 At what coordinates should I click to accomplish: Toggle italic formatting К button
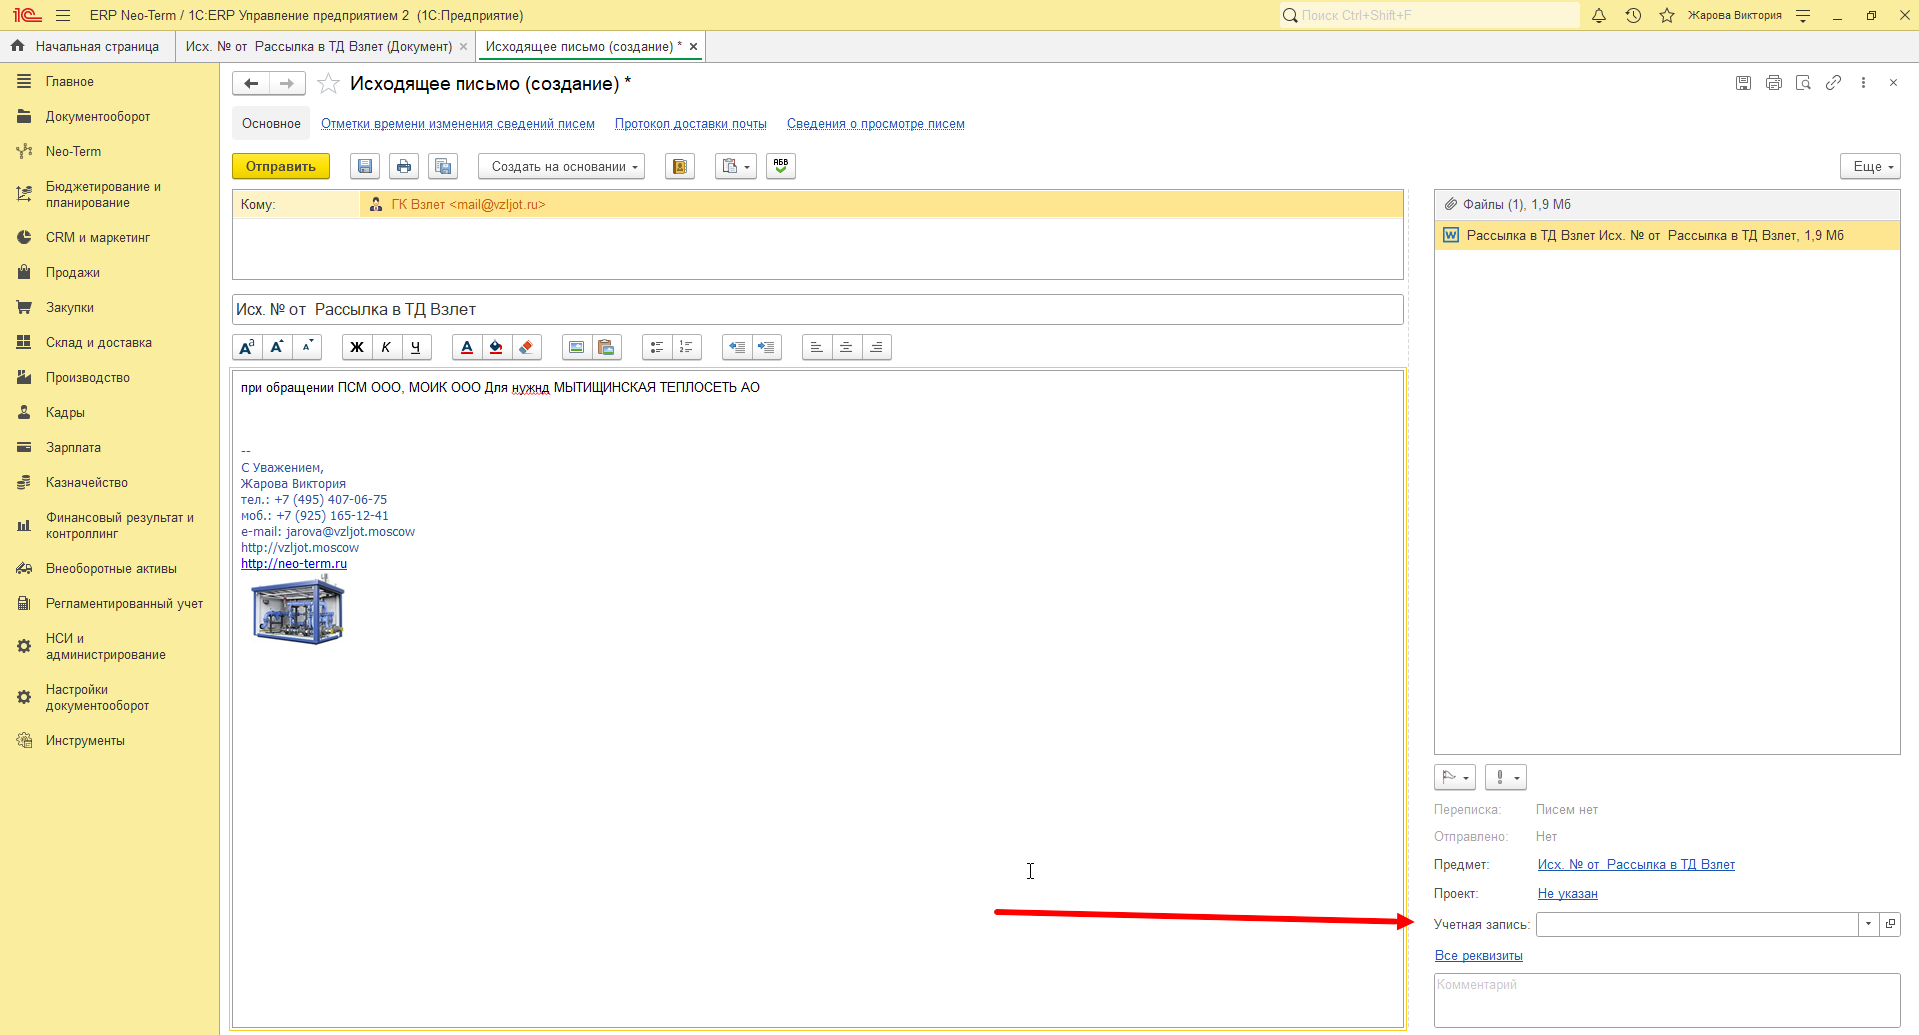point(386,347)
